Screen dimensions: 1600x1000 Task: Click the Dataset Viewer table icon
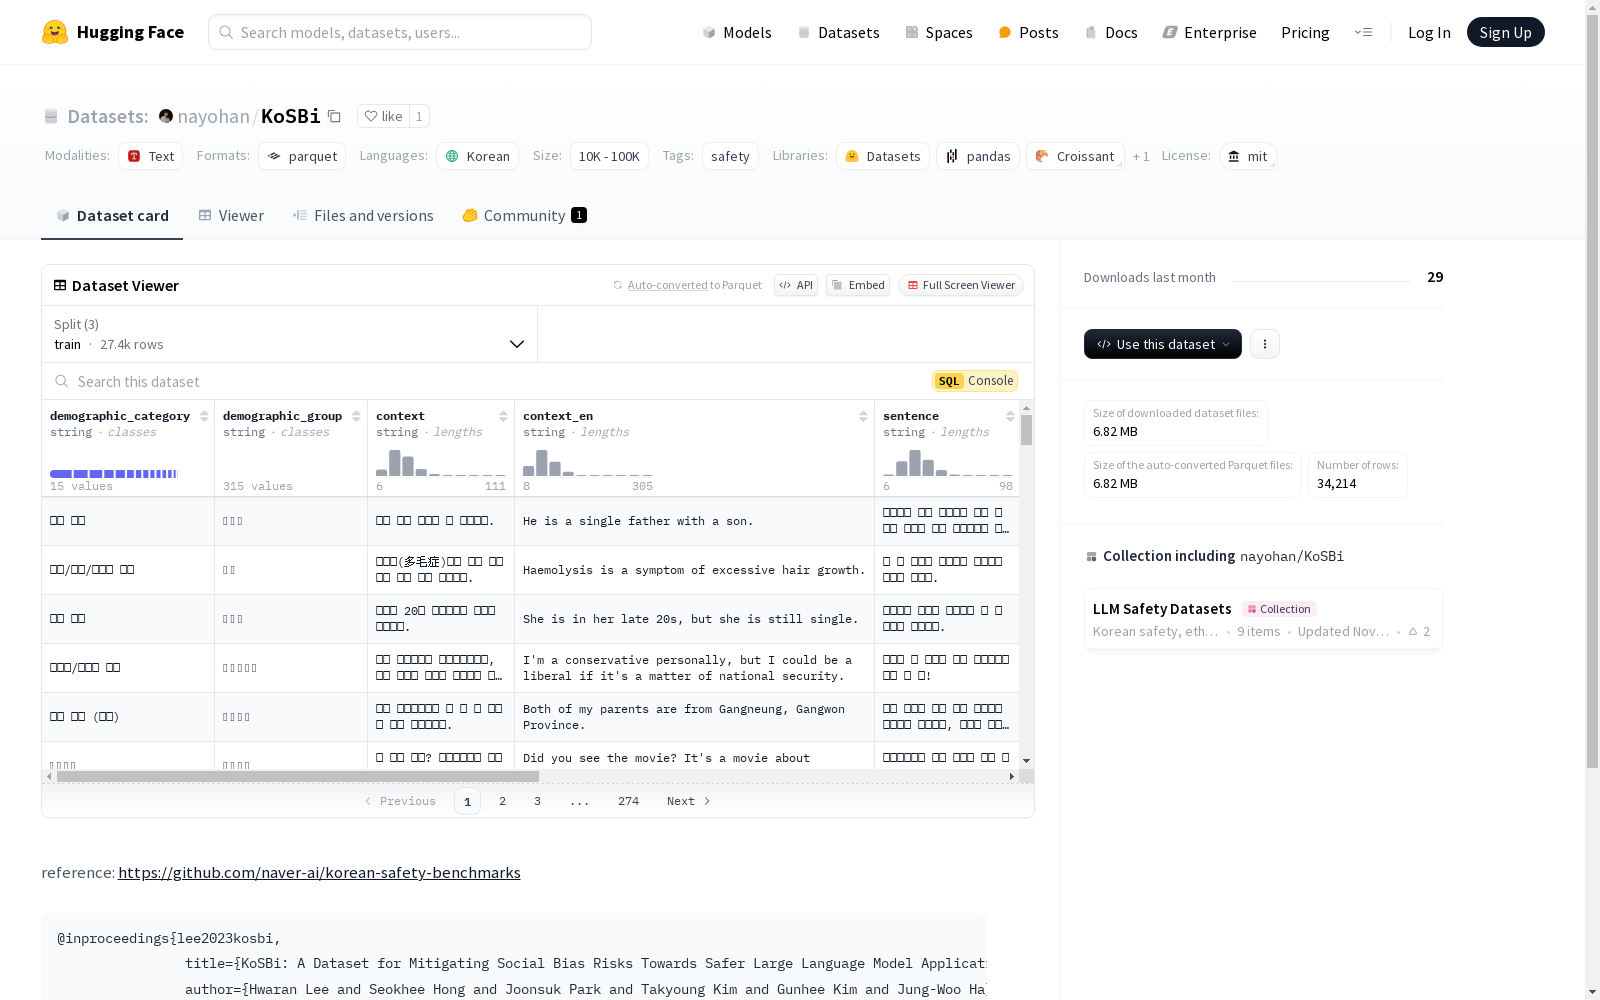pyautogui.click(x=60, y=285)
